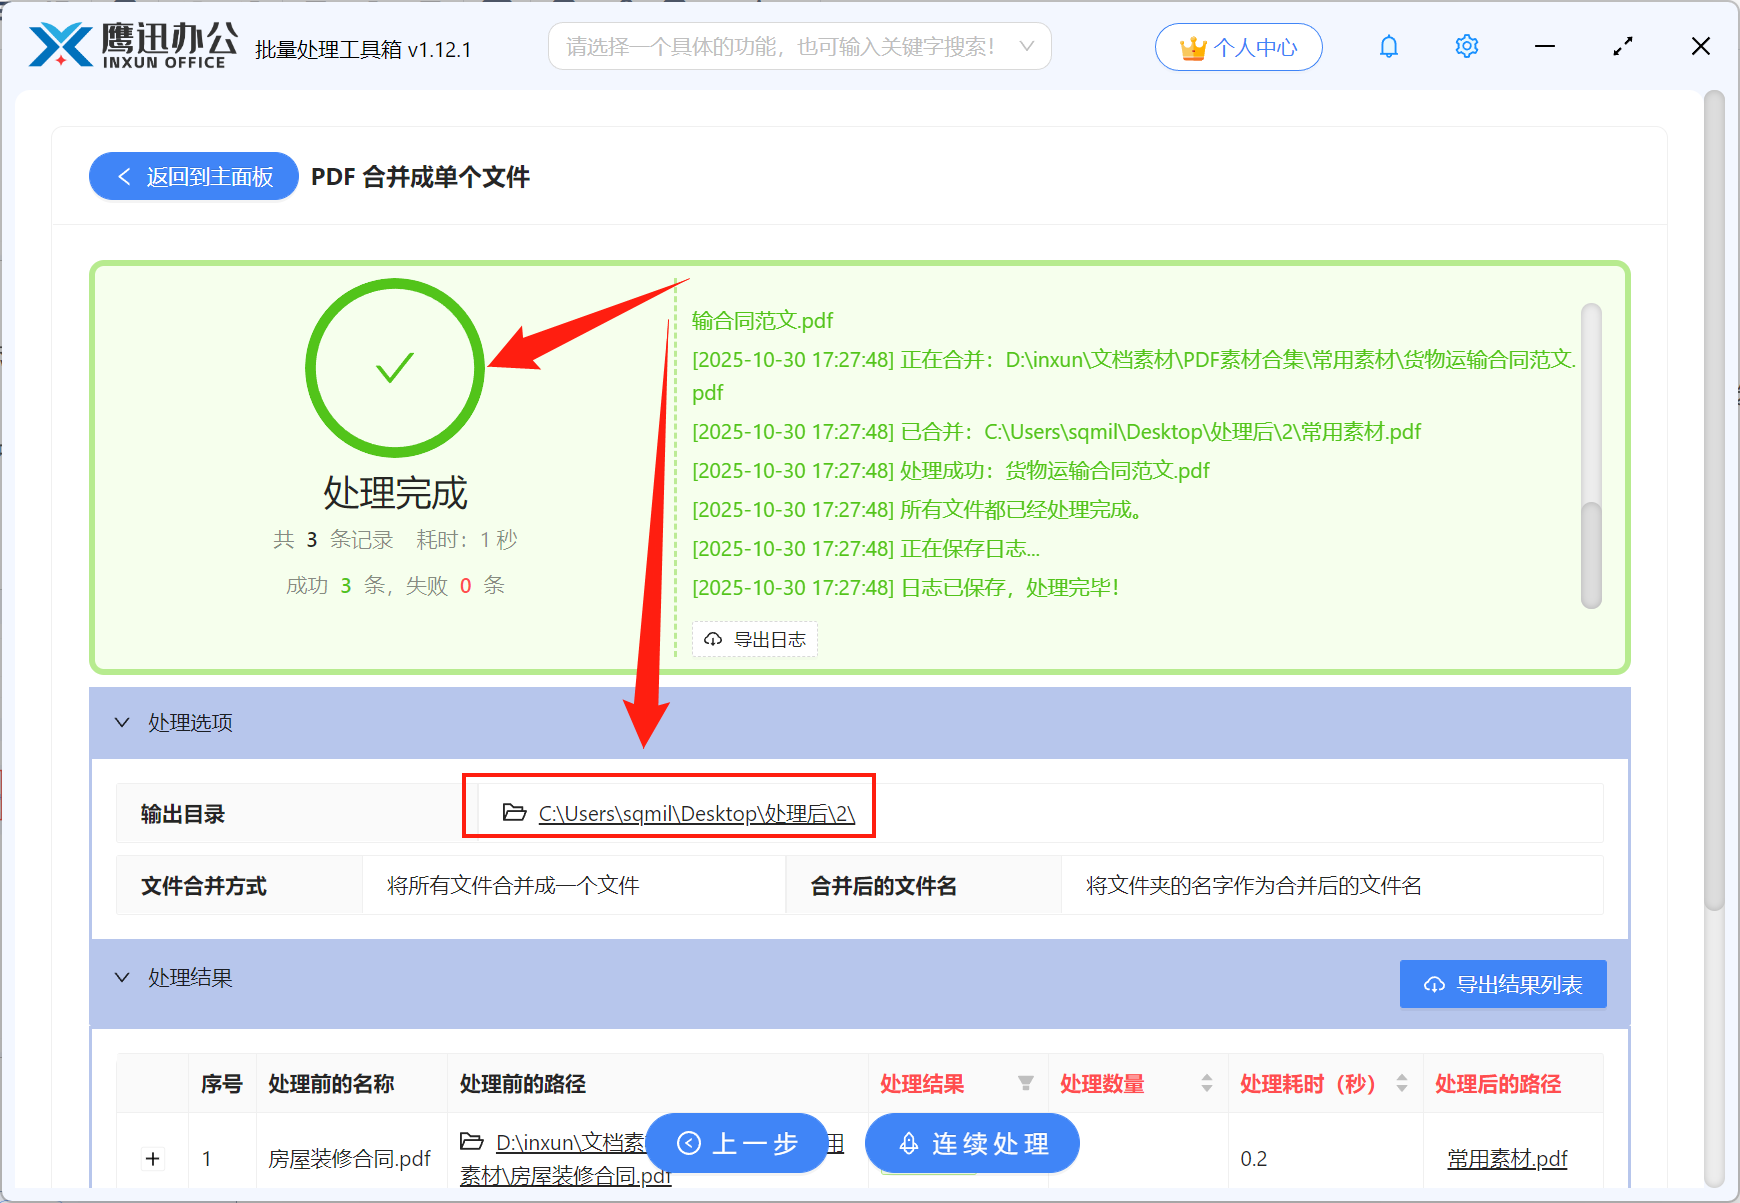Expand row 1 using the plus button
The height and width of the screenshot is (1203, 1740).
[152, 1158]
